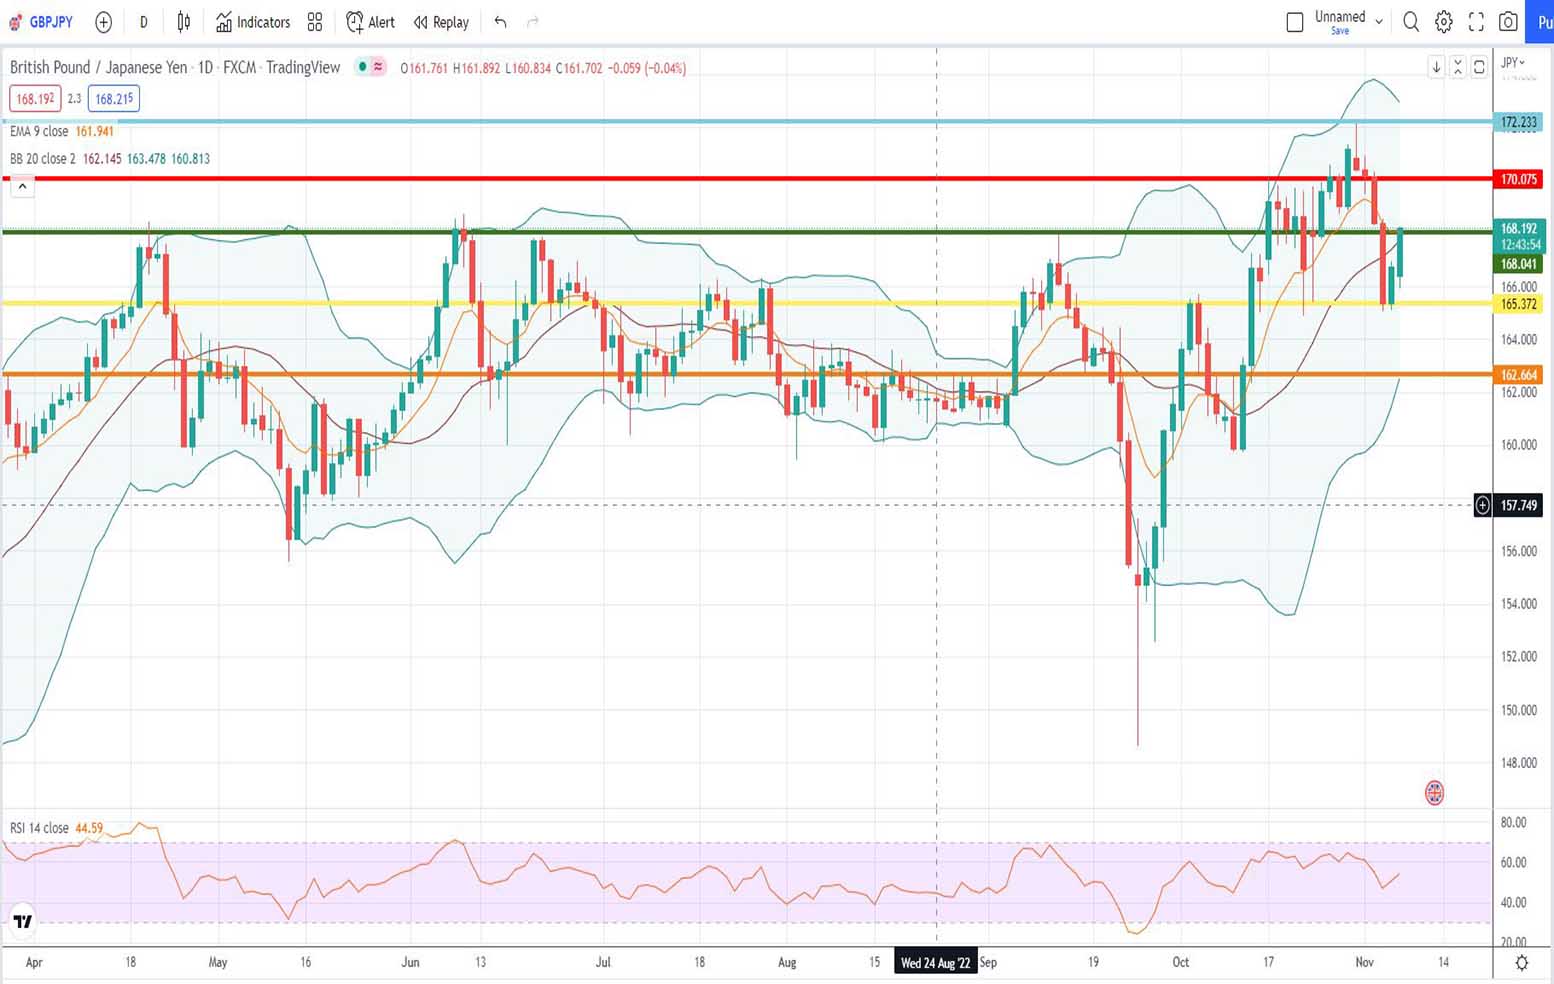The image size is (1554, 984).
Task: Click the Alert clock icon
Action: pos(354,21)
